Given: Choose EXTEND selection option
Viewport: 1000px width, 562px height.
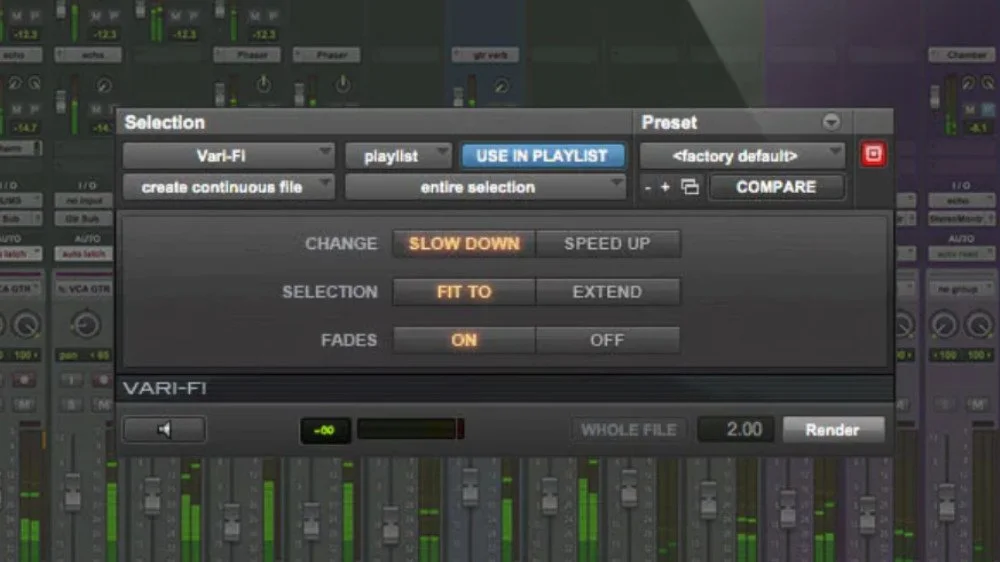Looking at the screenshot, I should coord(607,292).
